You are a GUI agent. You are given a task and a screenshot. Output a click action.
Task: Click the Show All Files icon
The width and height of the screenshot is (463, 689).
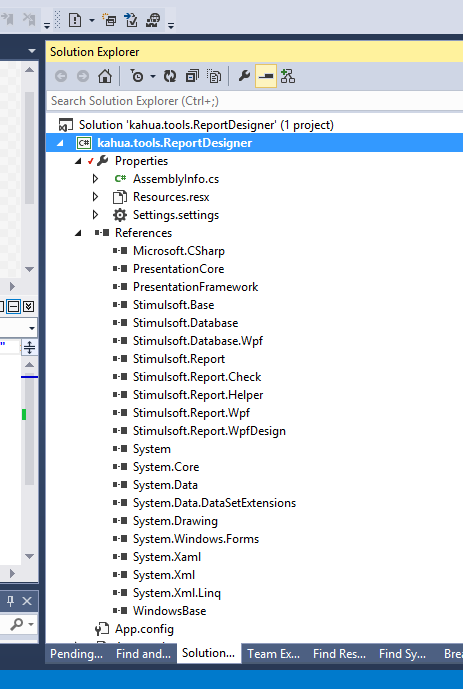[x=214, y=76]
